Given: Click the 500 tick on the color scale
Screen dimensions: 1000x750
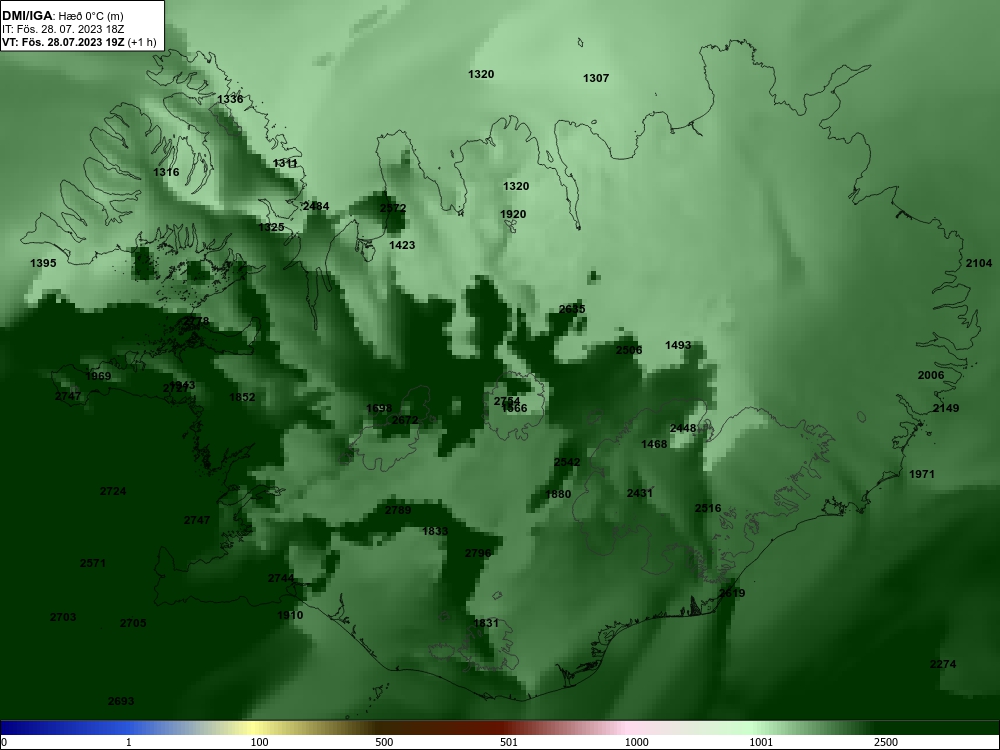Looking at the screenshot, I should click(384, 742).
